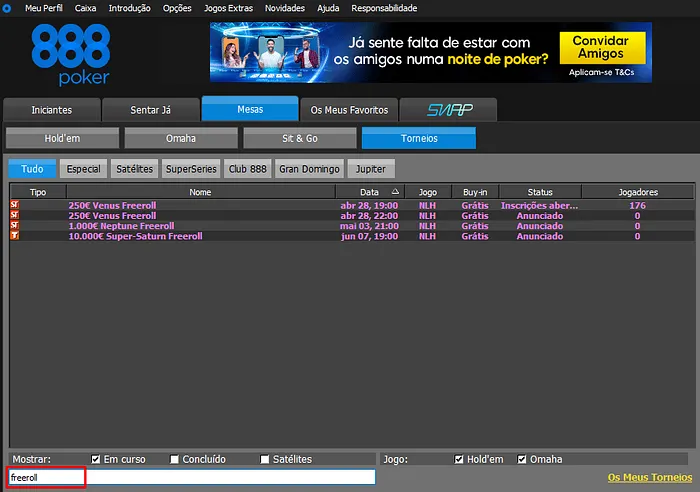Sort by the Jogo column header
The image size is (700, 492).
click(x=428, y=192)
